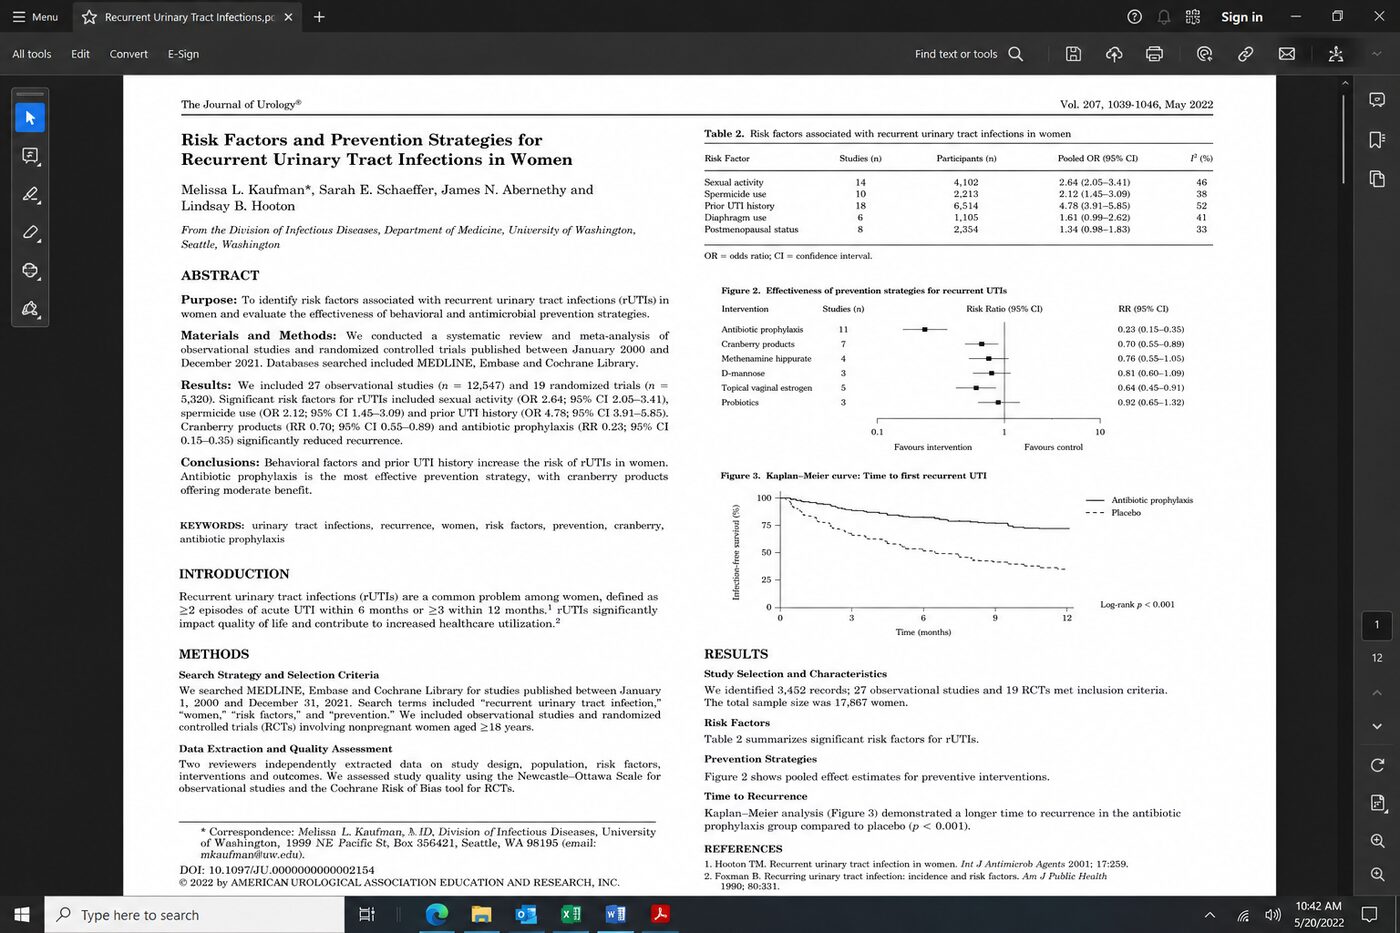Click the mkaufman@uw.edu email address
This screenshot has height=933, width=1400.
(x=252, y=855)
